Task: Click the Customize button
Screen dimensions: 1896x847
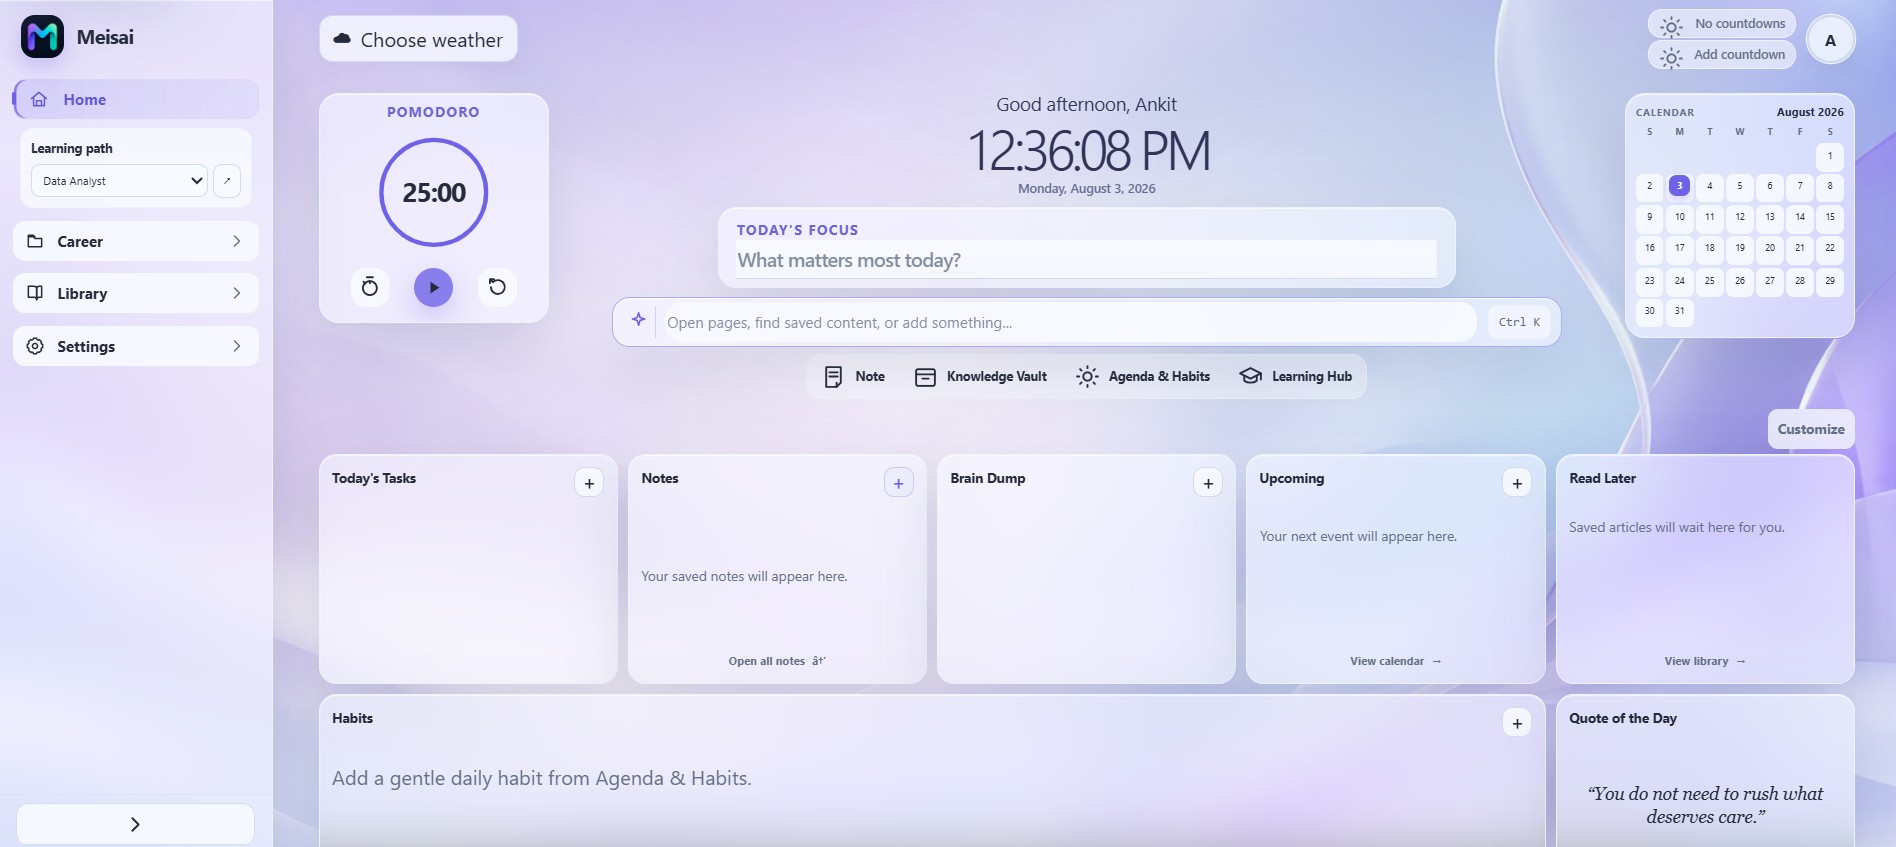Action: coord(1811,429)
